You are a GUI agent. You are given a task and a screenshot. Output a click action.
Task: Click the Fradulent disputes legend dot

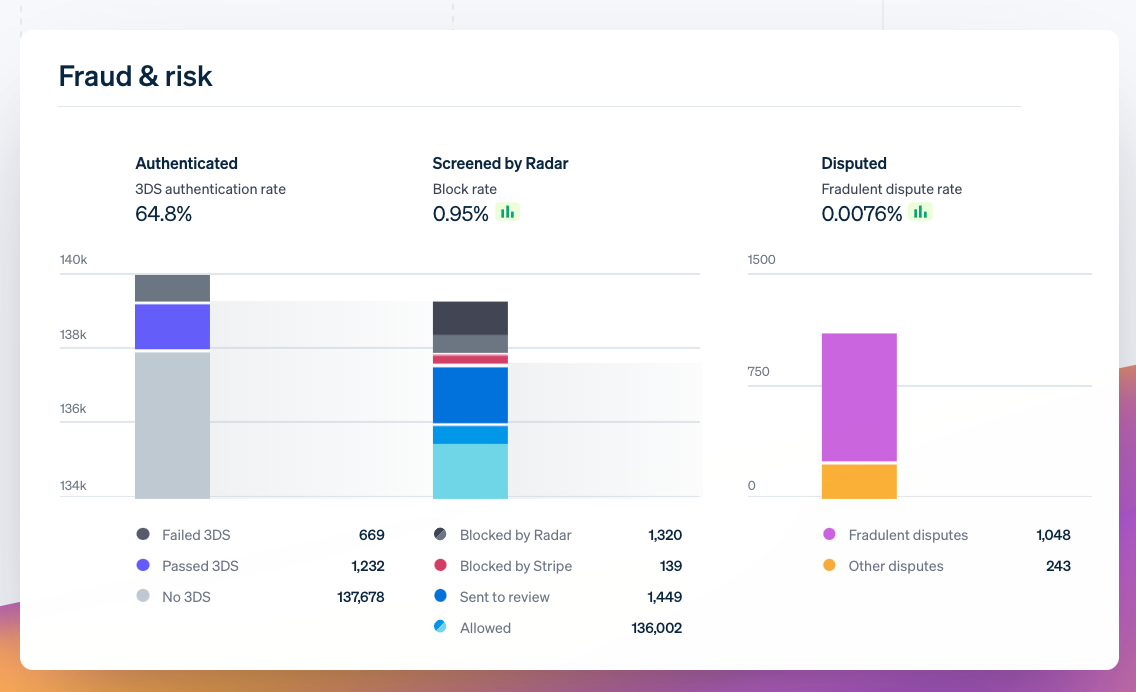pos(829,535)
